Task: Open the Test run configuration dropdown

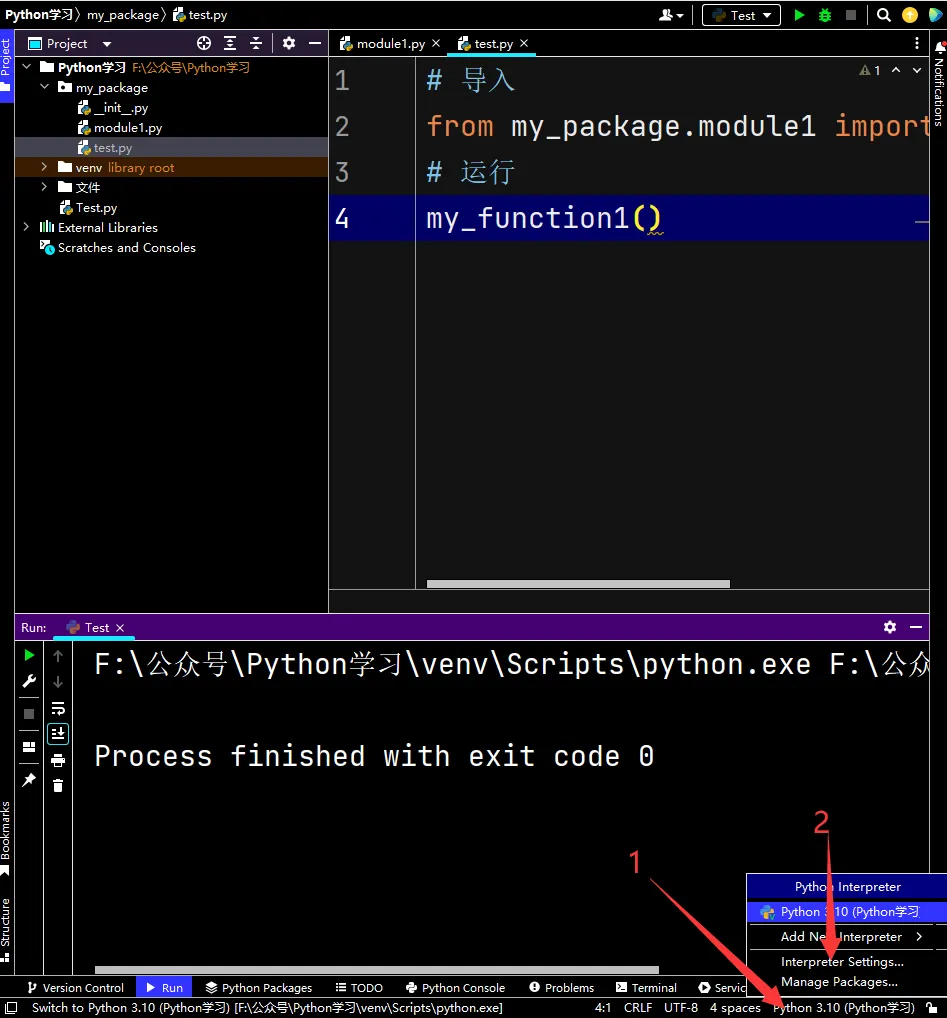Action: (x=741, y=15)
